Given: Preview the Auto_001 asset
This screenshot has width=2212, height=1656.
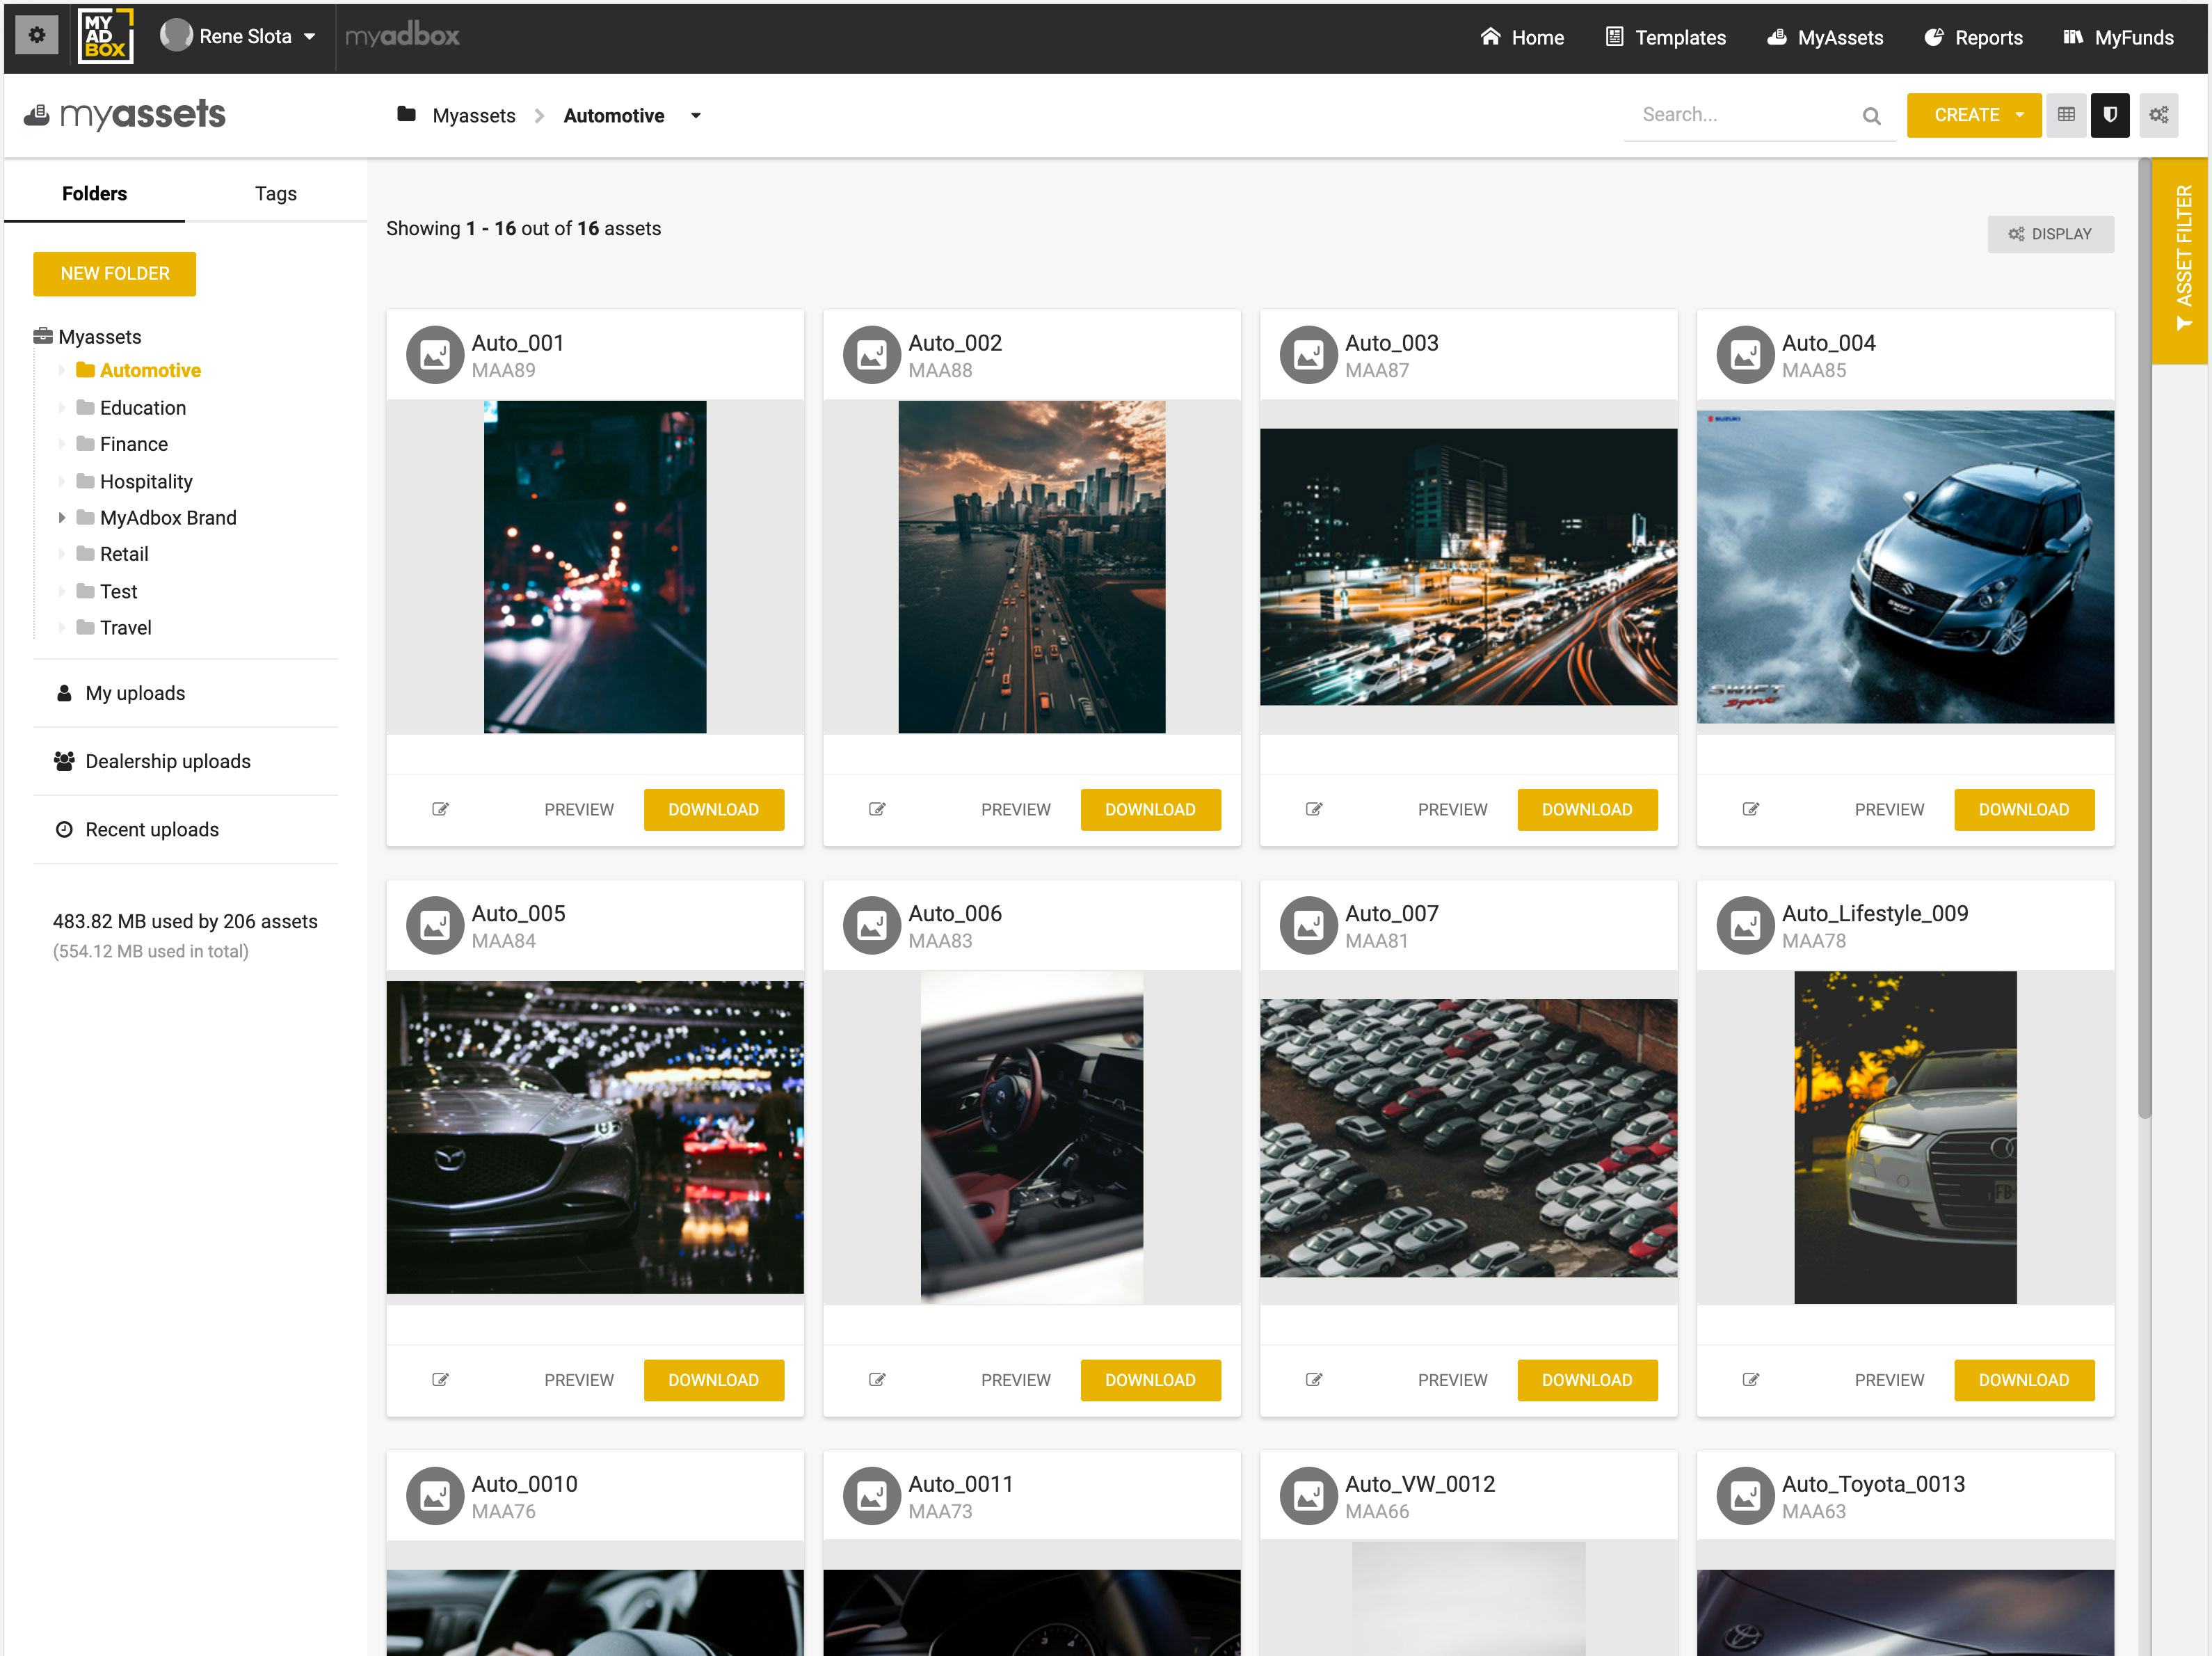Looking at the screenshot, I should [579, 809].
